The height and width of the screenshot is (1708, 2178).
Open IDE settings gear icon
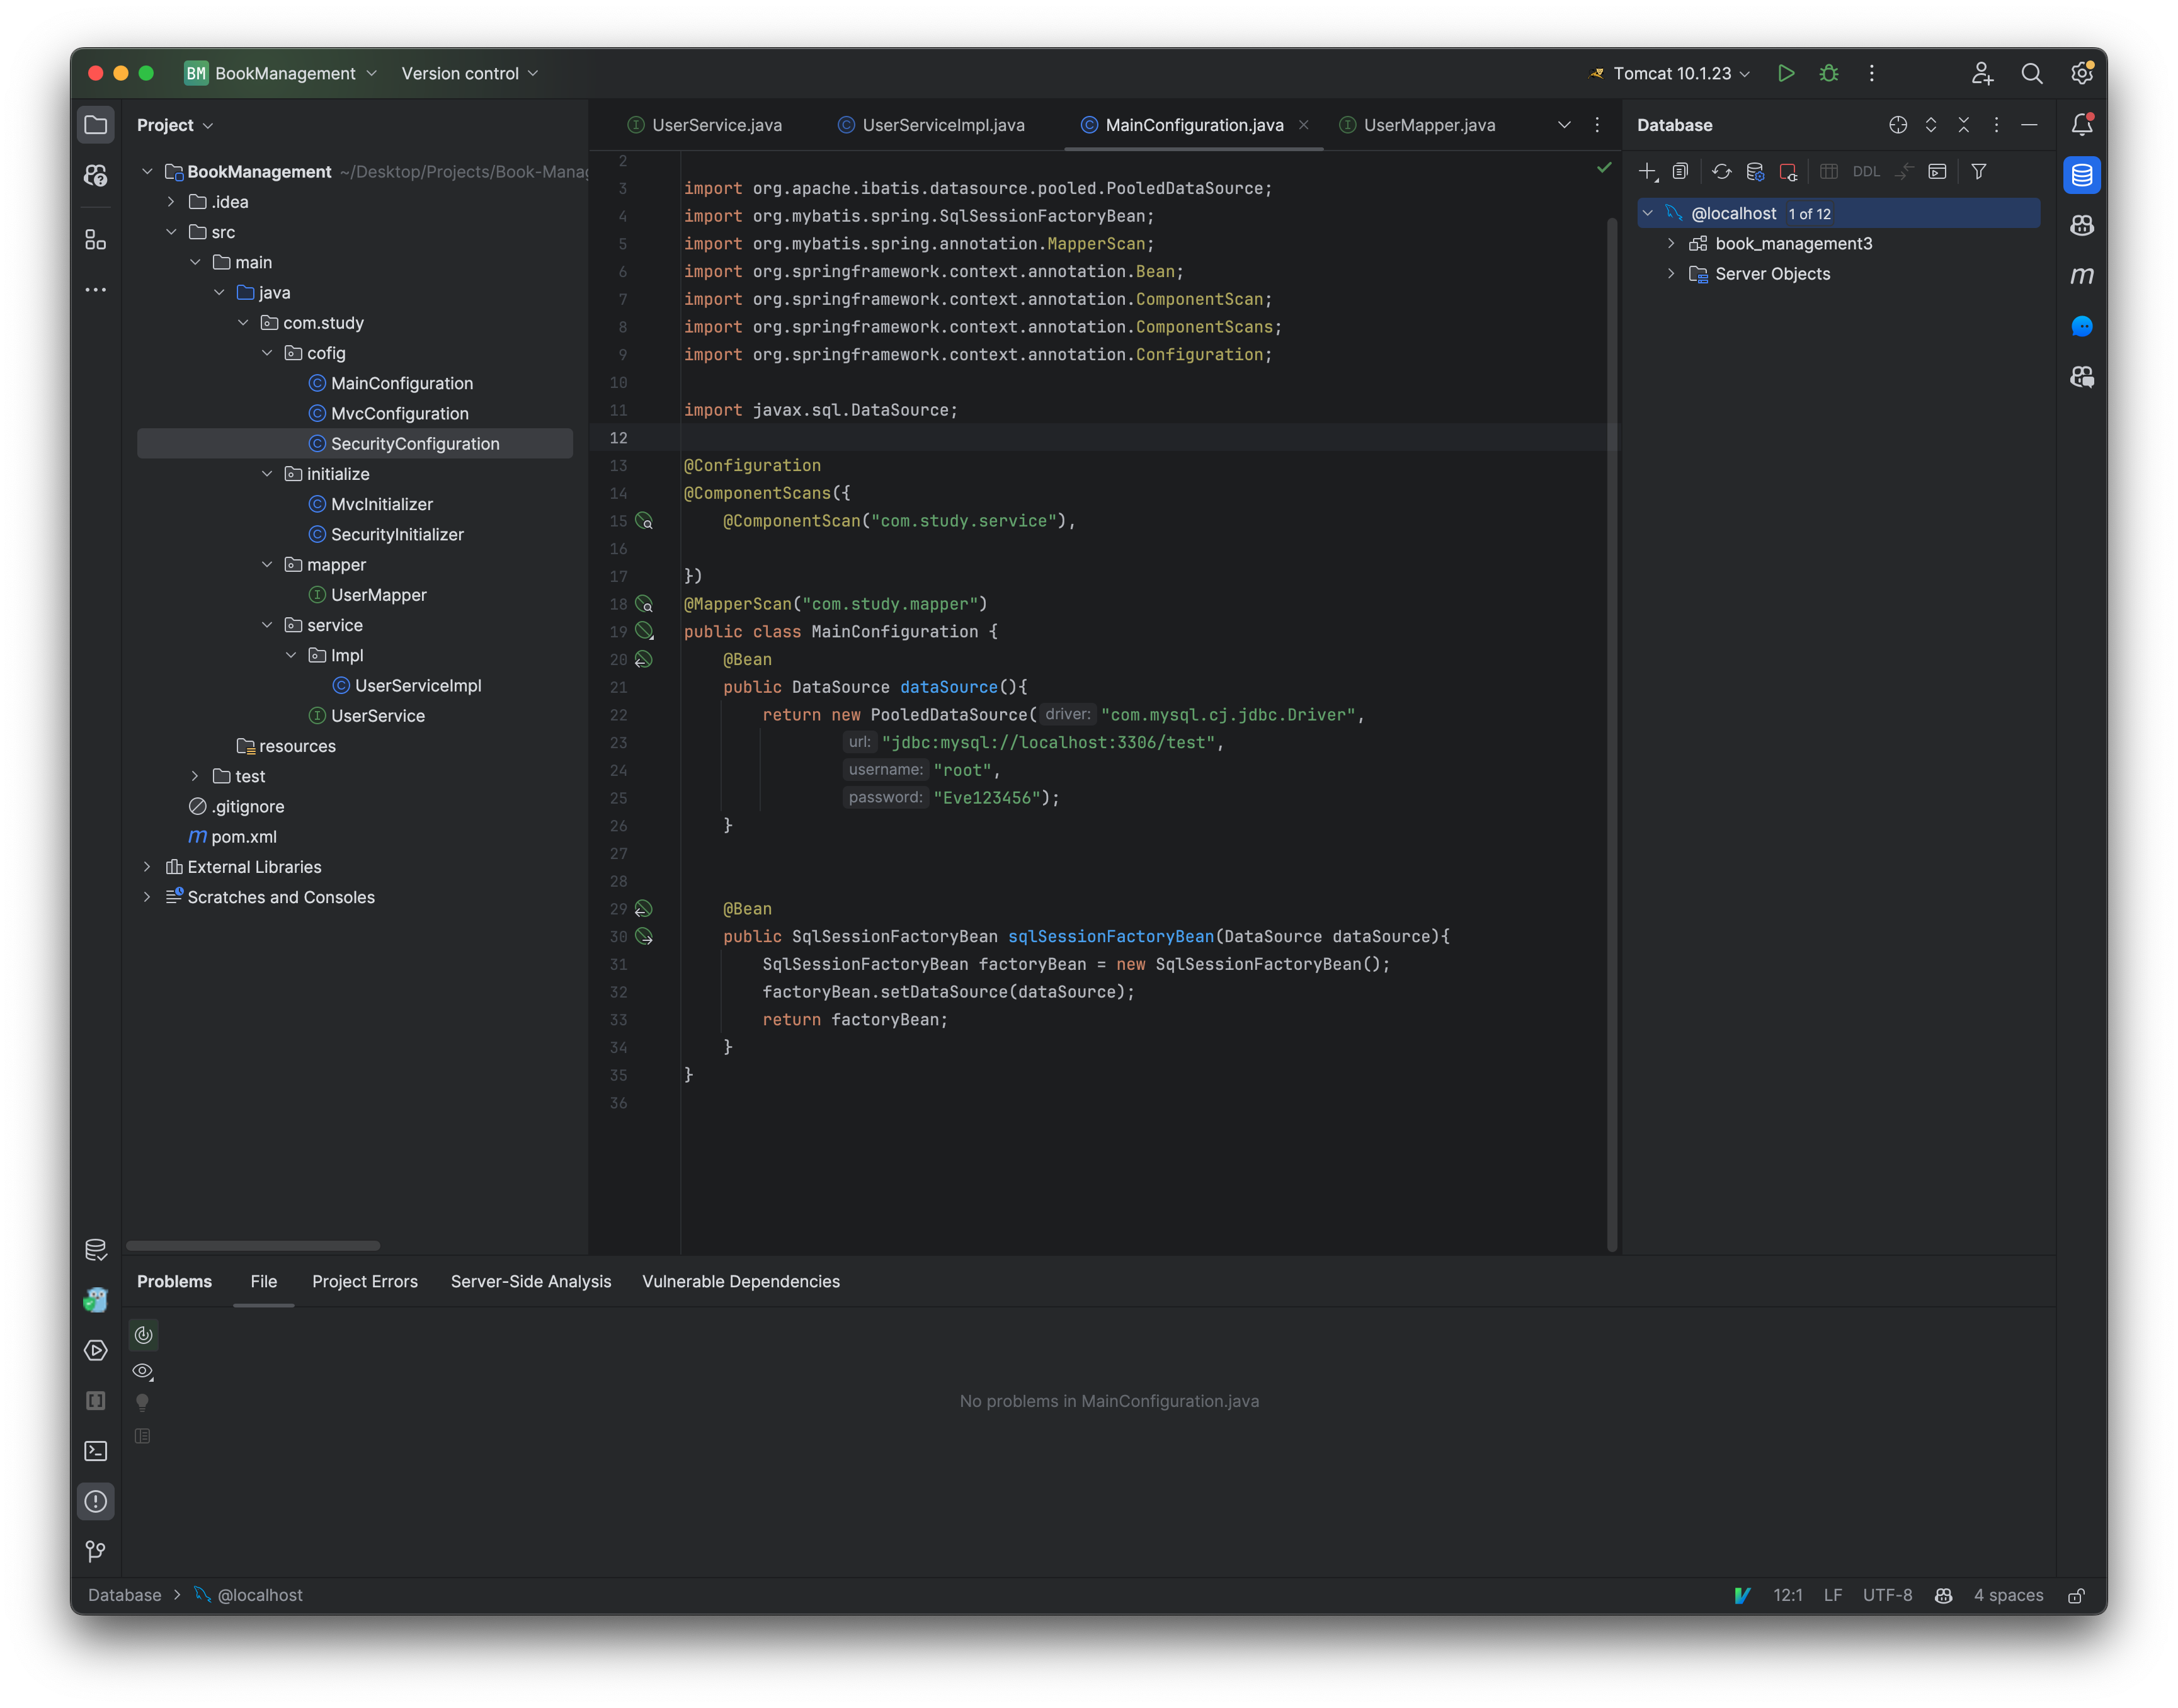[x=2081, y=73]
